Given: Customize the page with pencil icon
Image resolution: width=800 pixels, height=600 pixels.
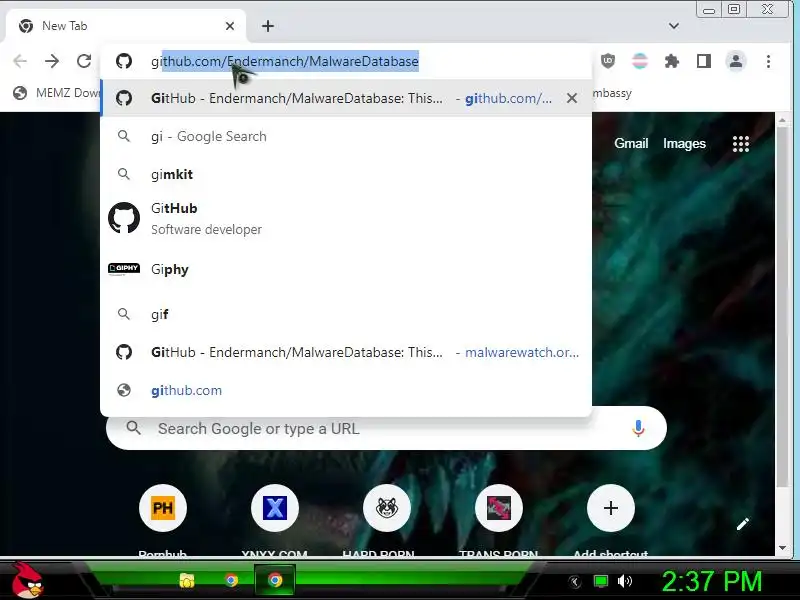Looking at the screenshot, I should pos(742,523).
